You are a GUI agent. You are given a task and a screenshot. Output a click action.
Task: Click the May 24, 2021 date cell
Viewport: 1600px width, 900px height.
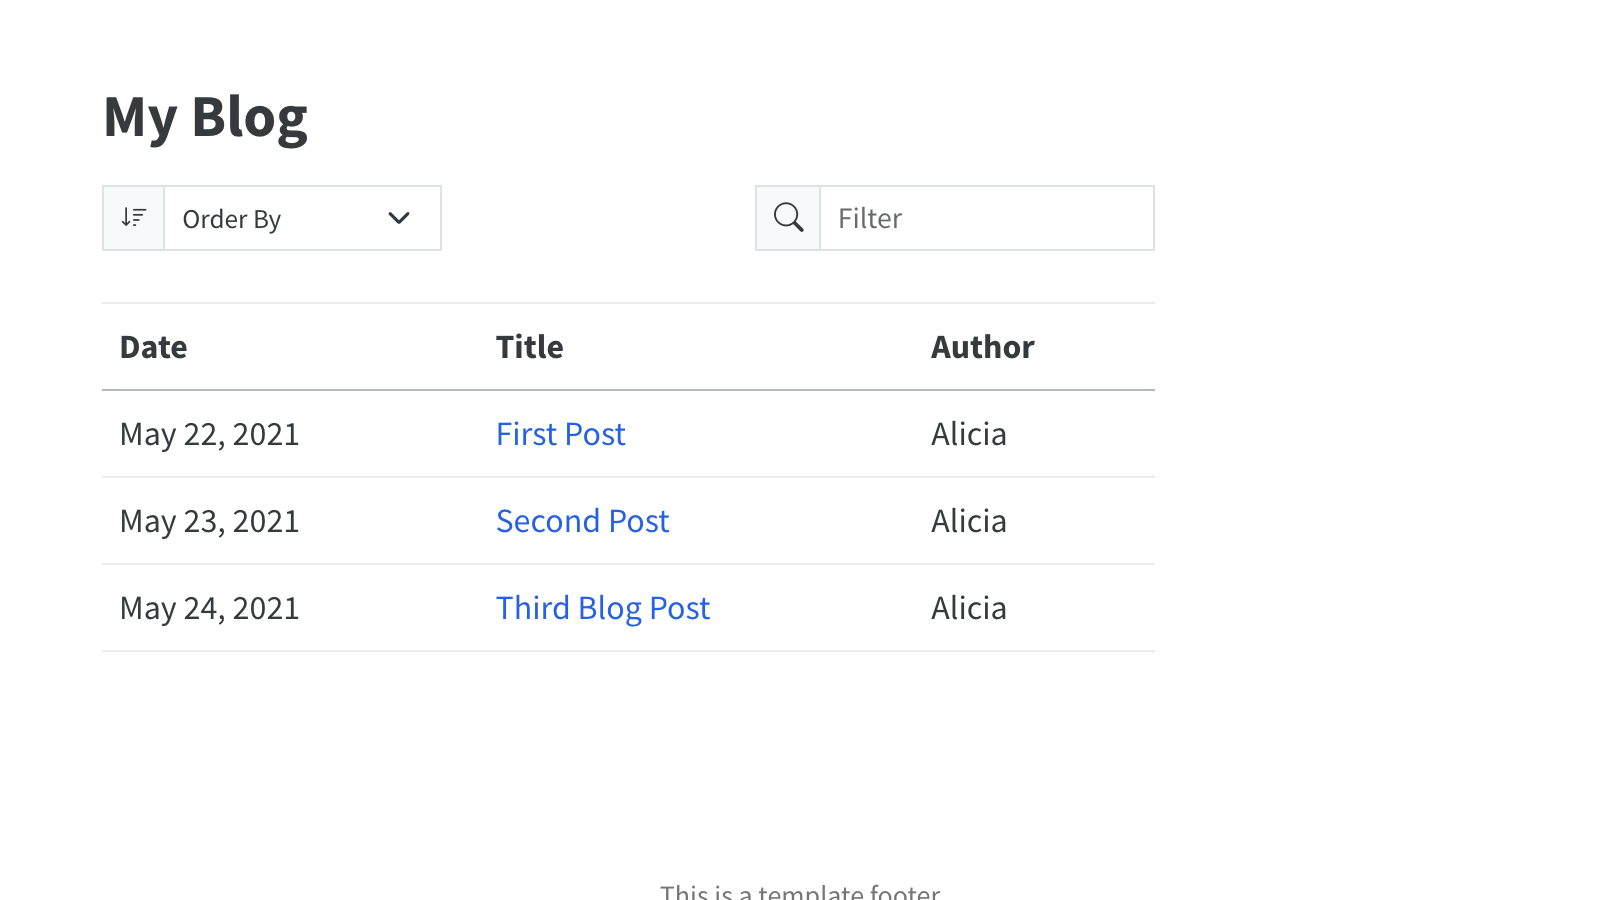tap(210, 608)
